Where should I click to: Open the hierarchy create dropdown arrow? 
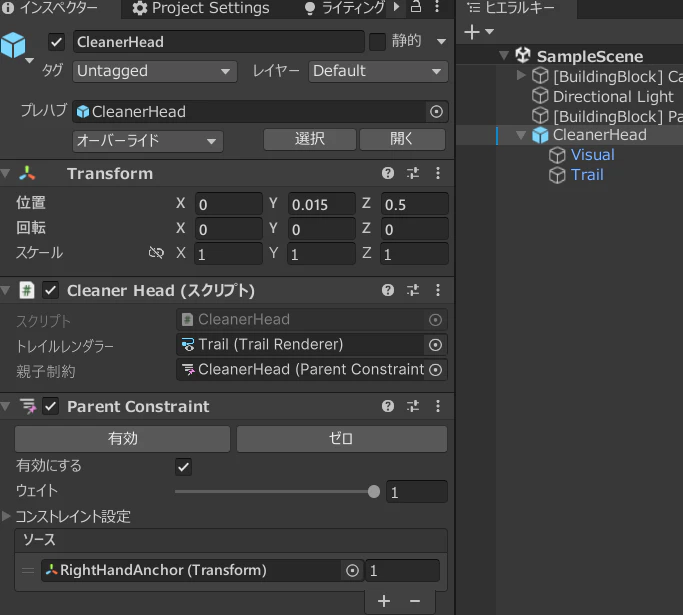(x=490, y=31)
